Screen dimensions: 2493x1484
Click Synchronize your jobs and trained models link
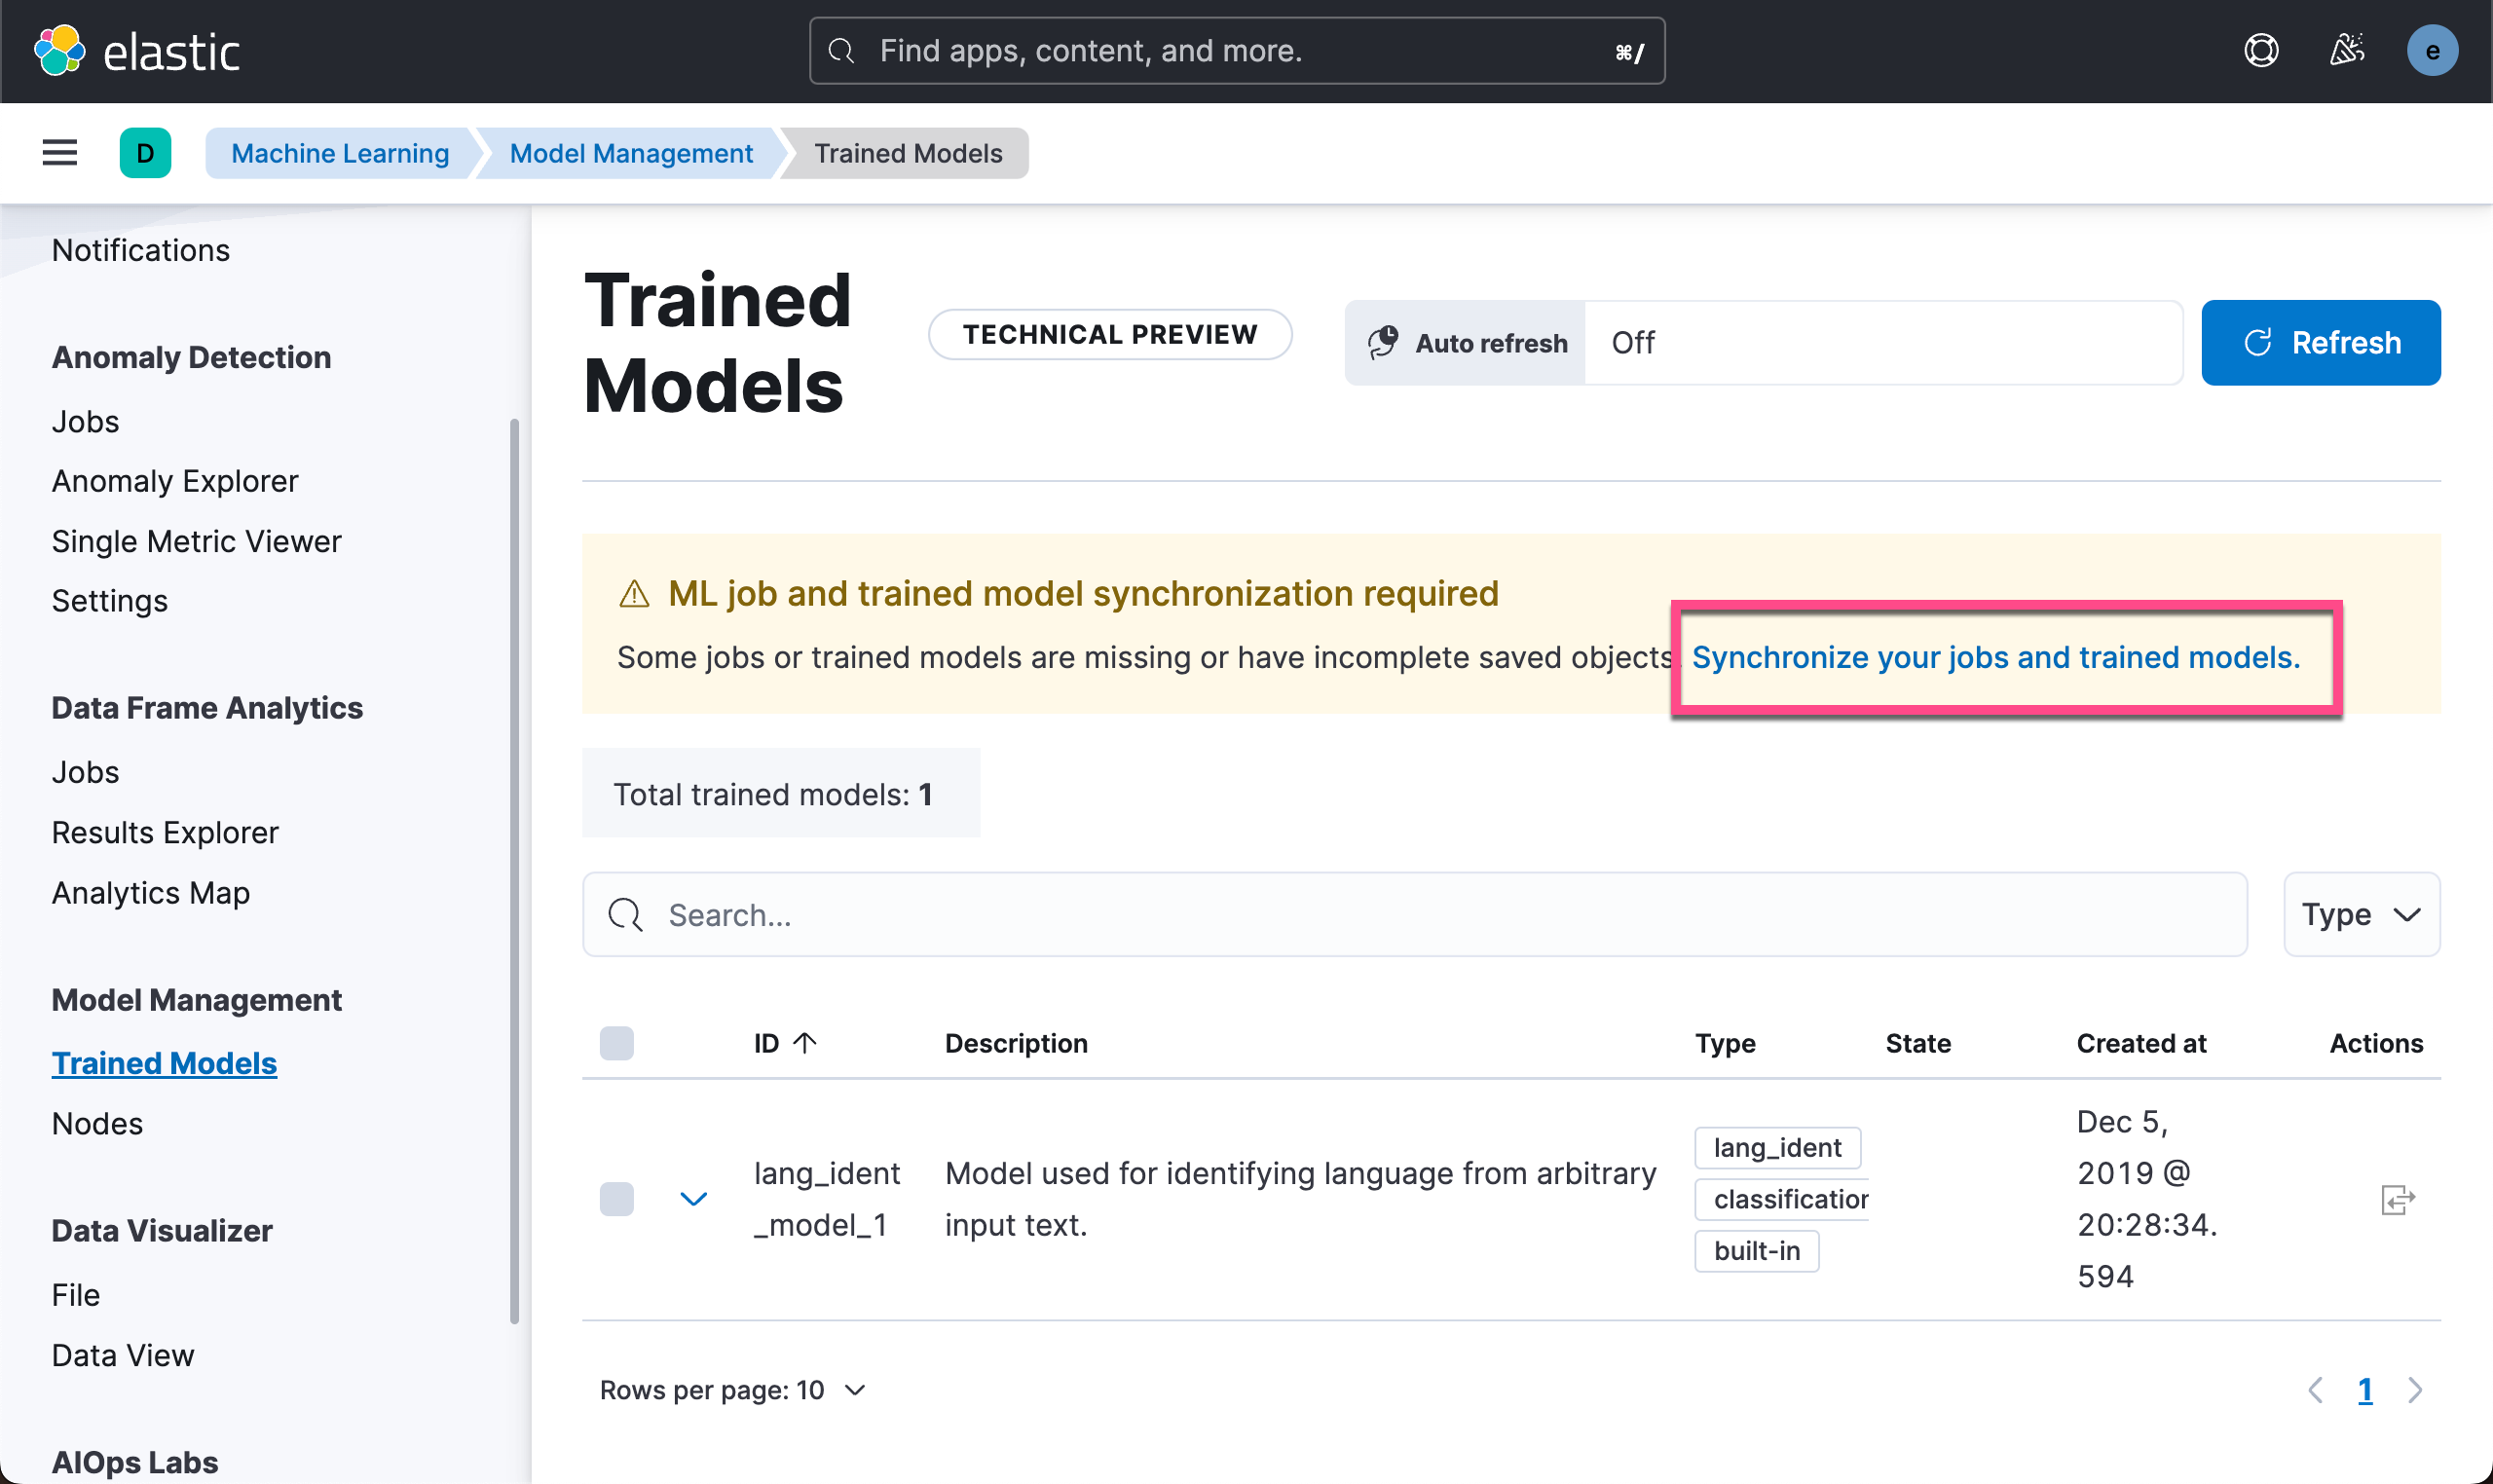coord(1995,657)
